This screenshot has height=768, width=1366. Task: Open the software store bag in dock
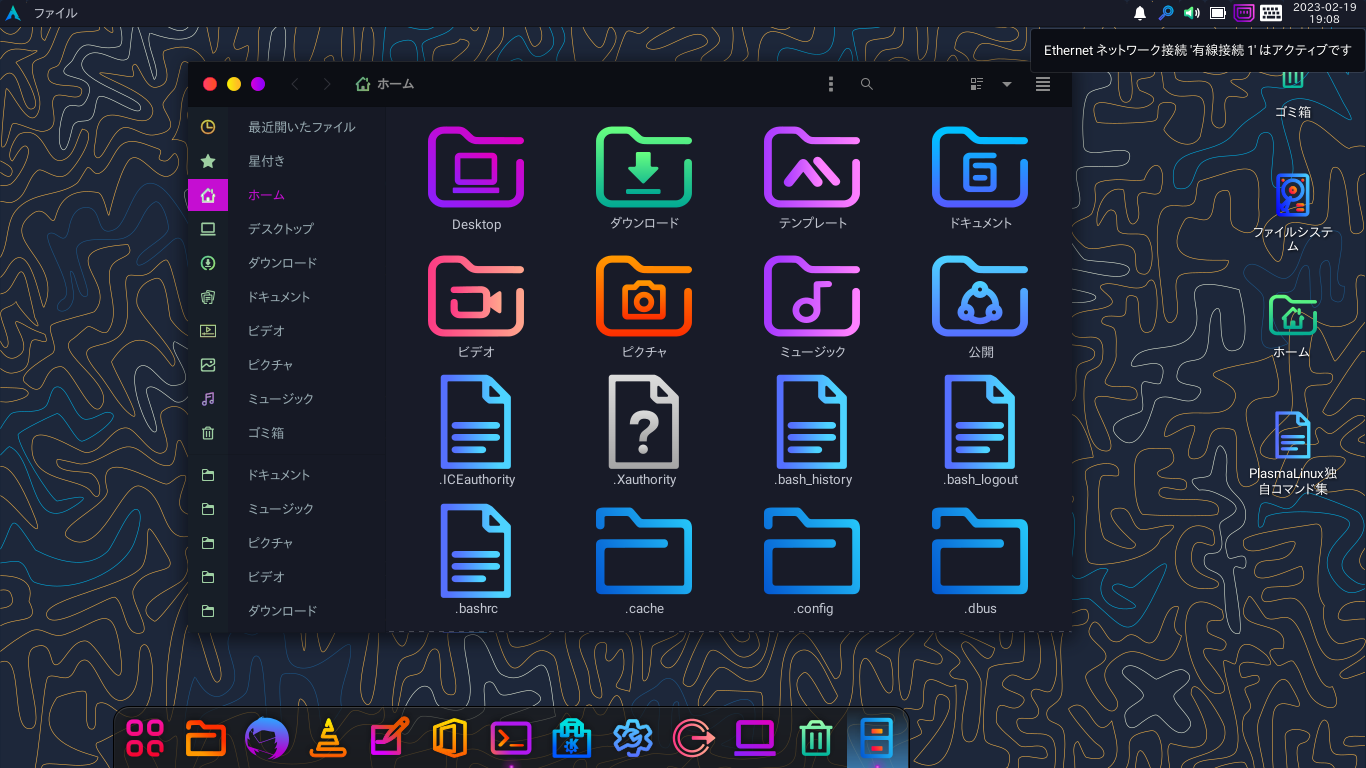572,739
